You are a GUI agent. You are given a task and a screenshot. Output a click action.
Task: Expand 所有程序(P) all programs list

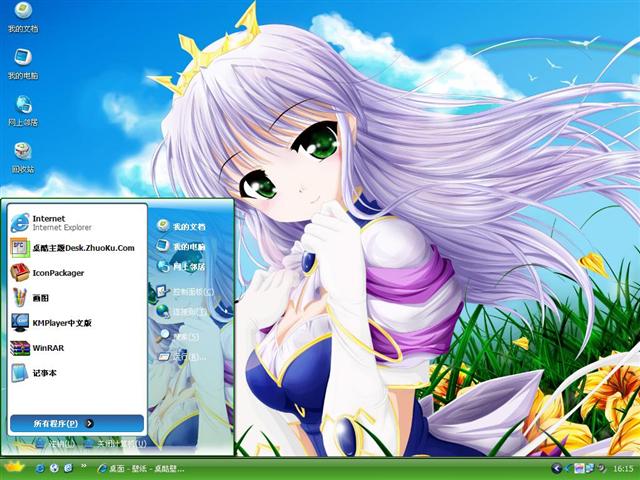coord(77,423)
